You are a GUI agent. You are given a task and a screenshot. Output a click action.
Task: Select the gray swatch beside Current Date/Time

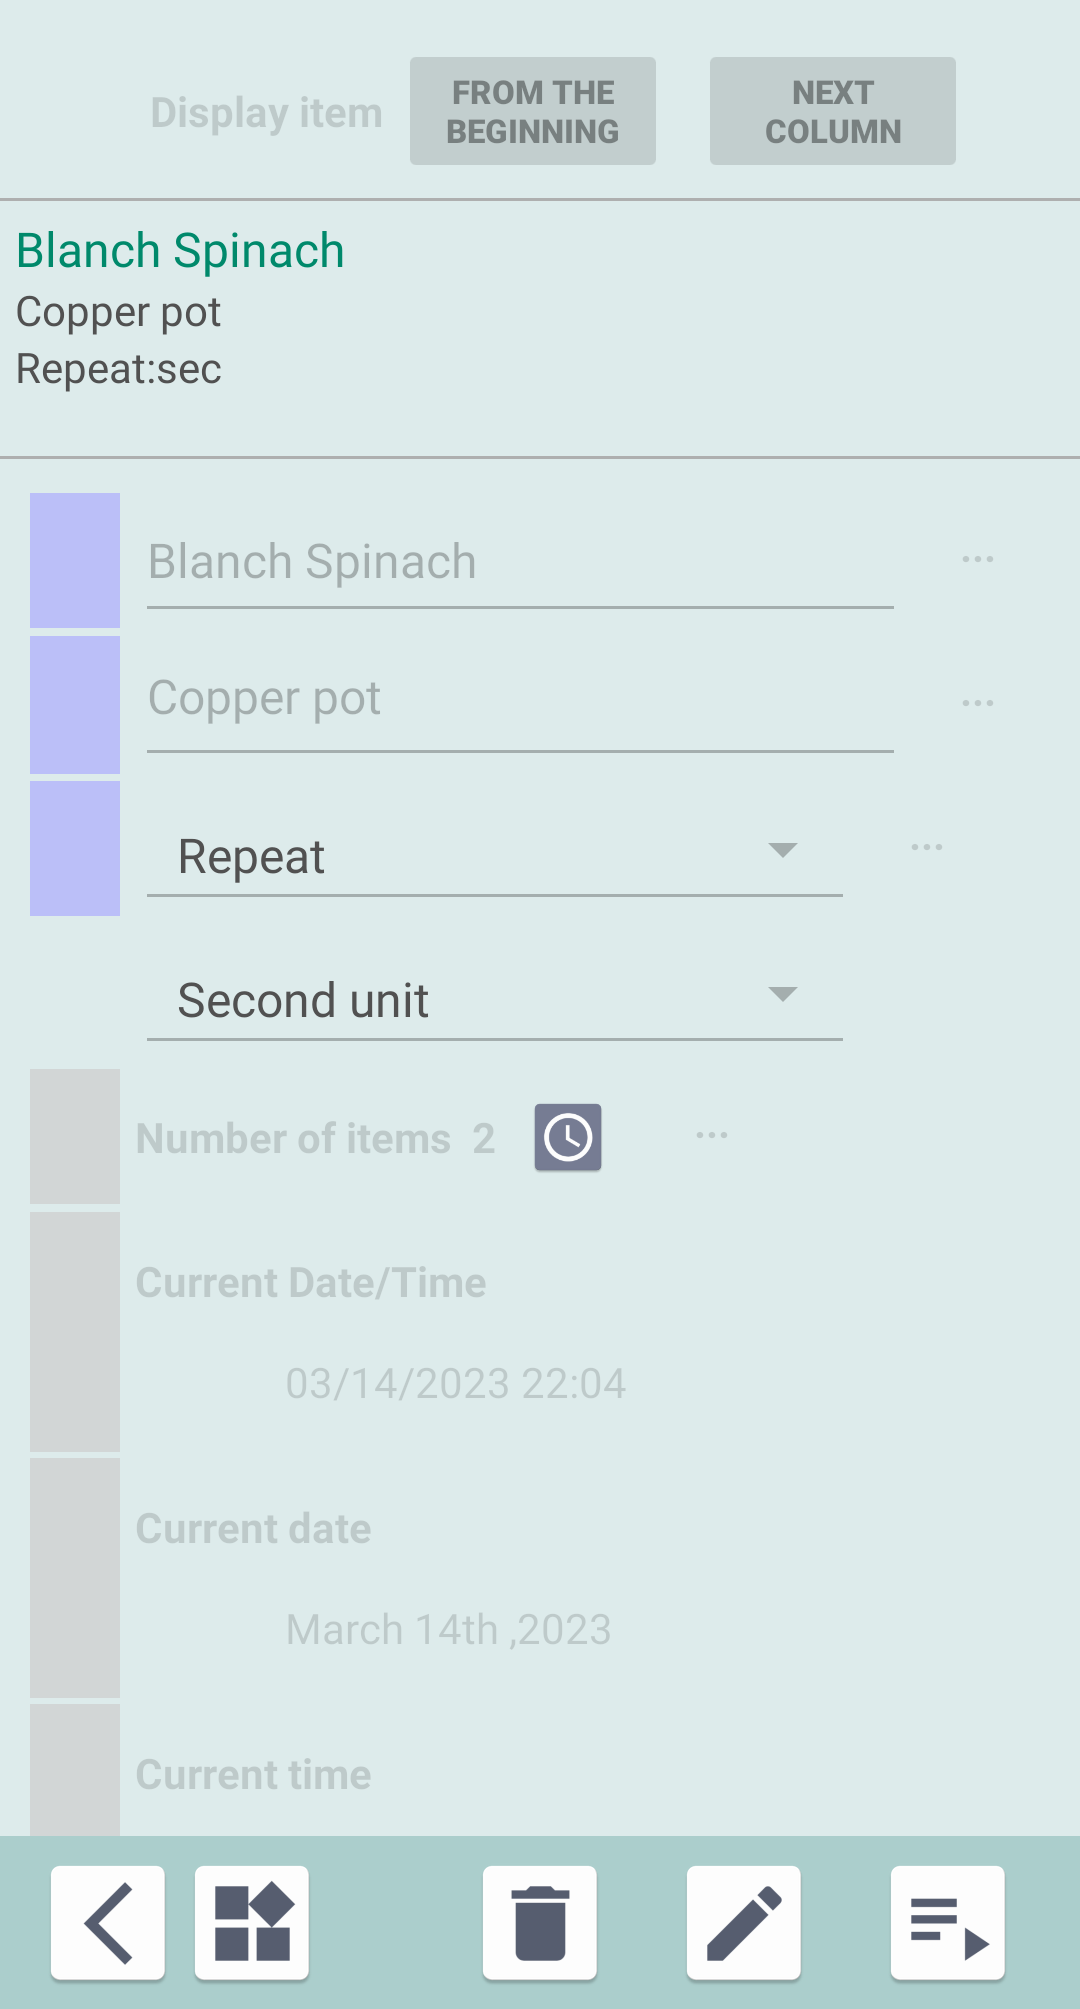tap(75, 1331)
